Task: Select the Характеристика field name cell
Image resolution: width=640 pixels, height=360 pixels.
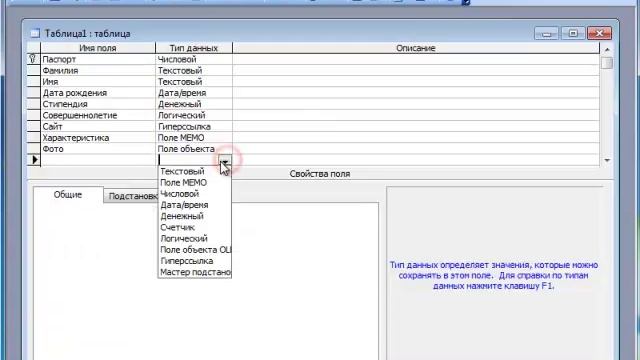Action: pyautogui.click(x=98, y=138)
